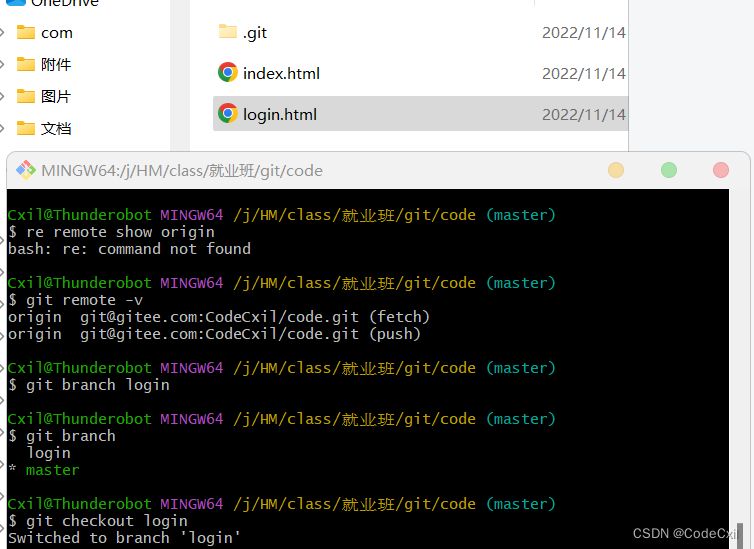Image resolution: width=754 pixels, height=549 pixels.
Task: Click the origin (fetch) URL line
Action: coord(219,317)
